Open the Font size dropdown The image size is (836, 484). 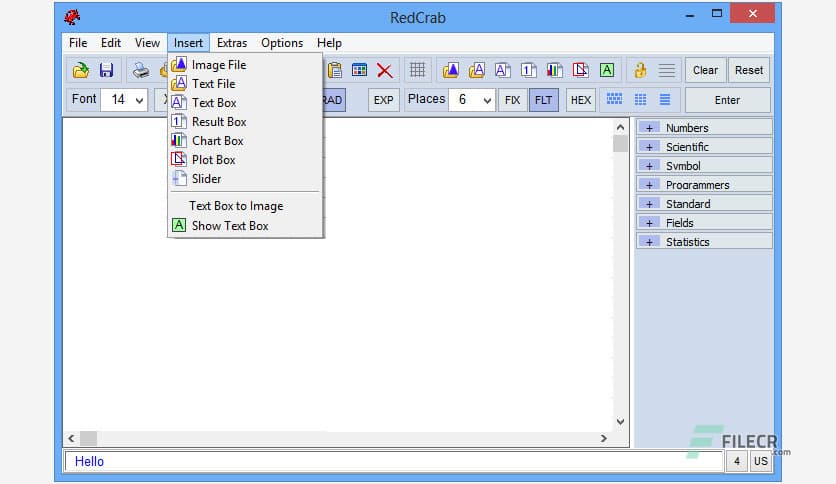[x=139, y=100]
